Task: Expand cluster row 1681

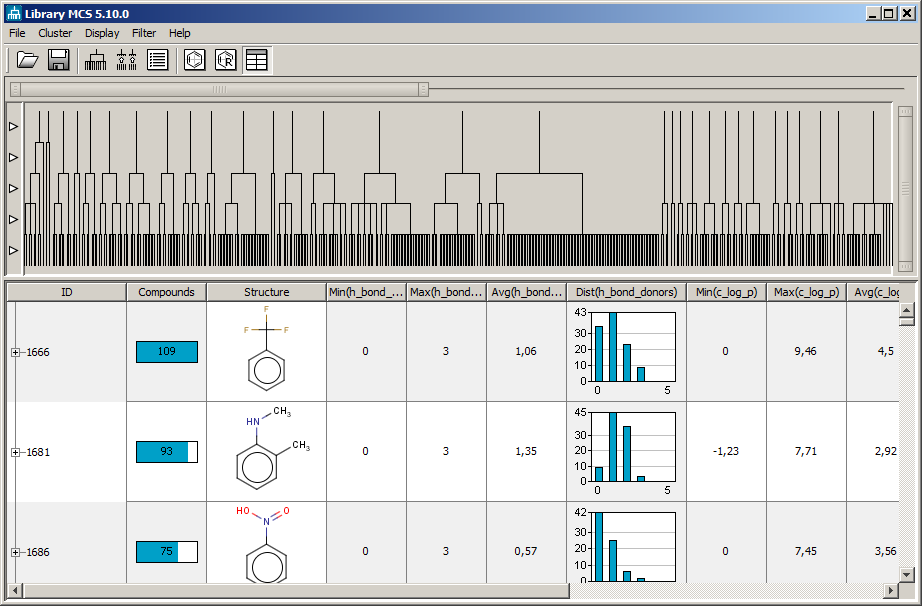Action: click(13, 452)
